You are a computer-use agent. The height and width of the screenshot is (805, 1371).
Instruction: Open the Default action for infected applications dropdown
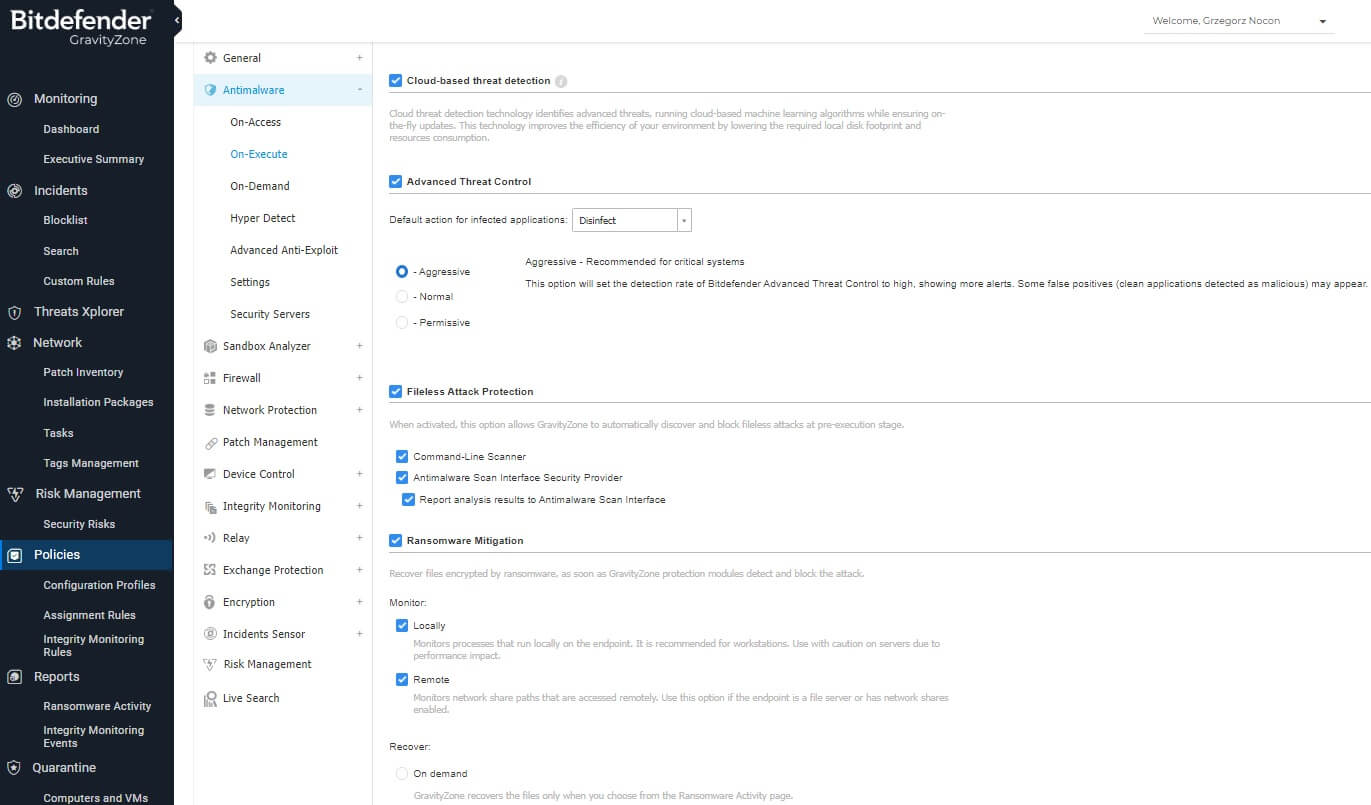tap(683, 219)
